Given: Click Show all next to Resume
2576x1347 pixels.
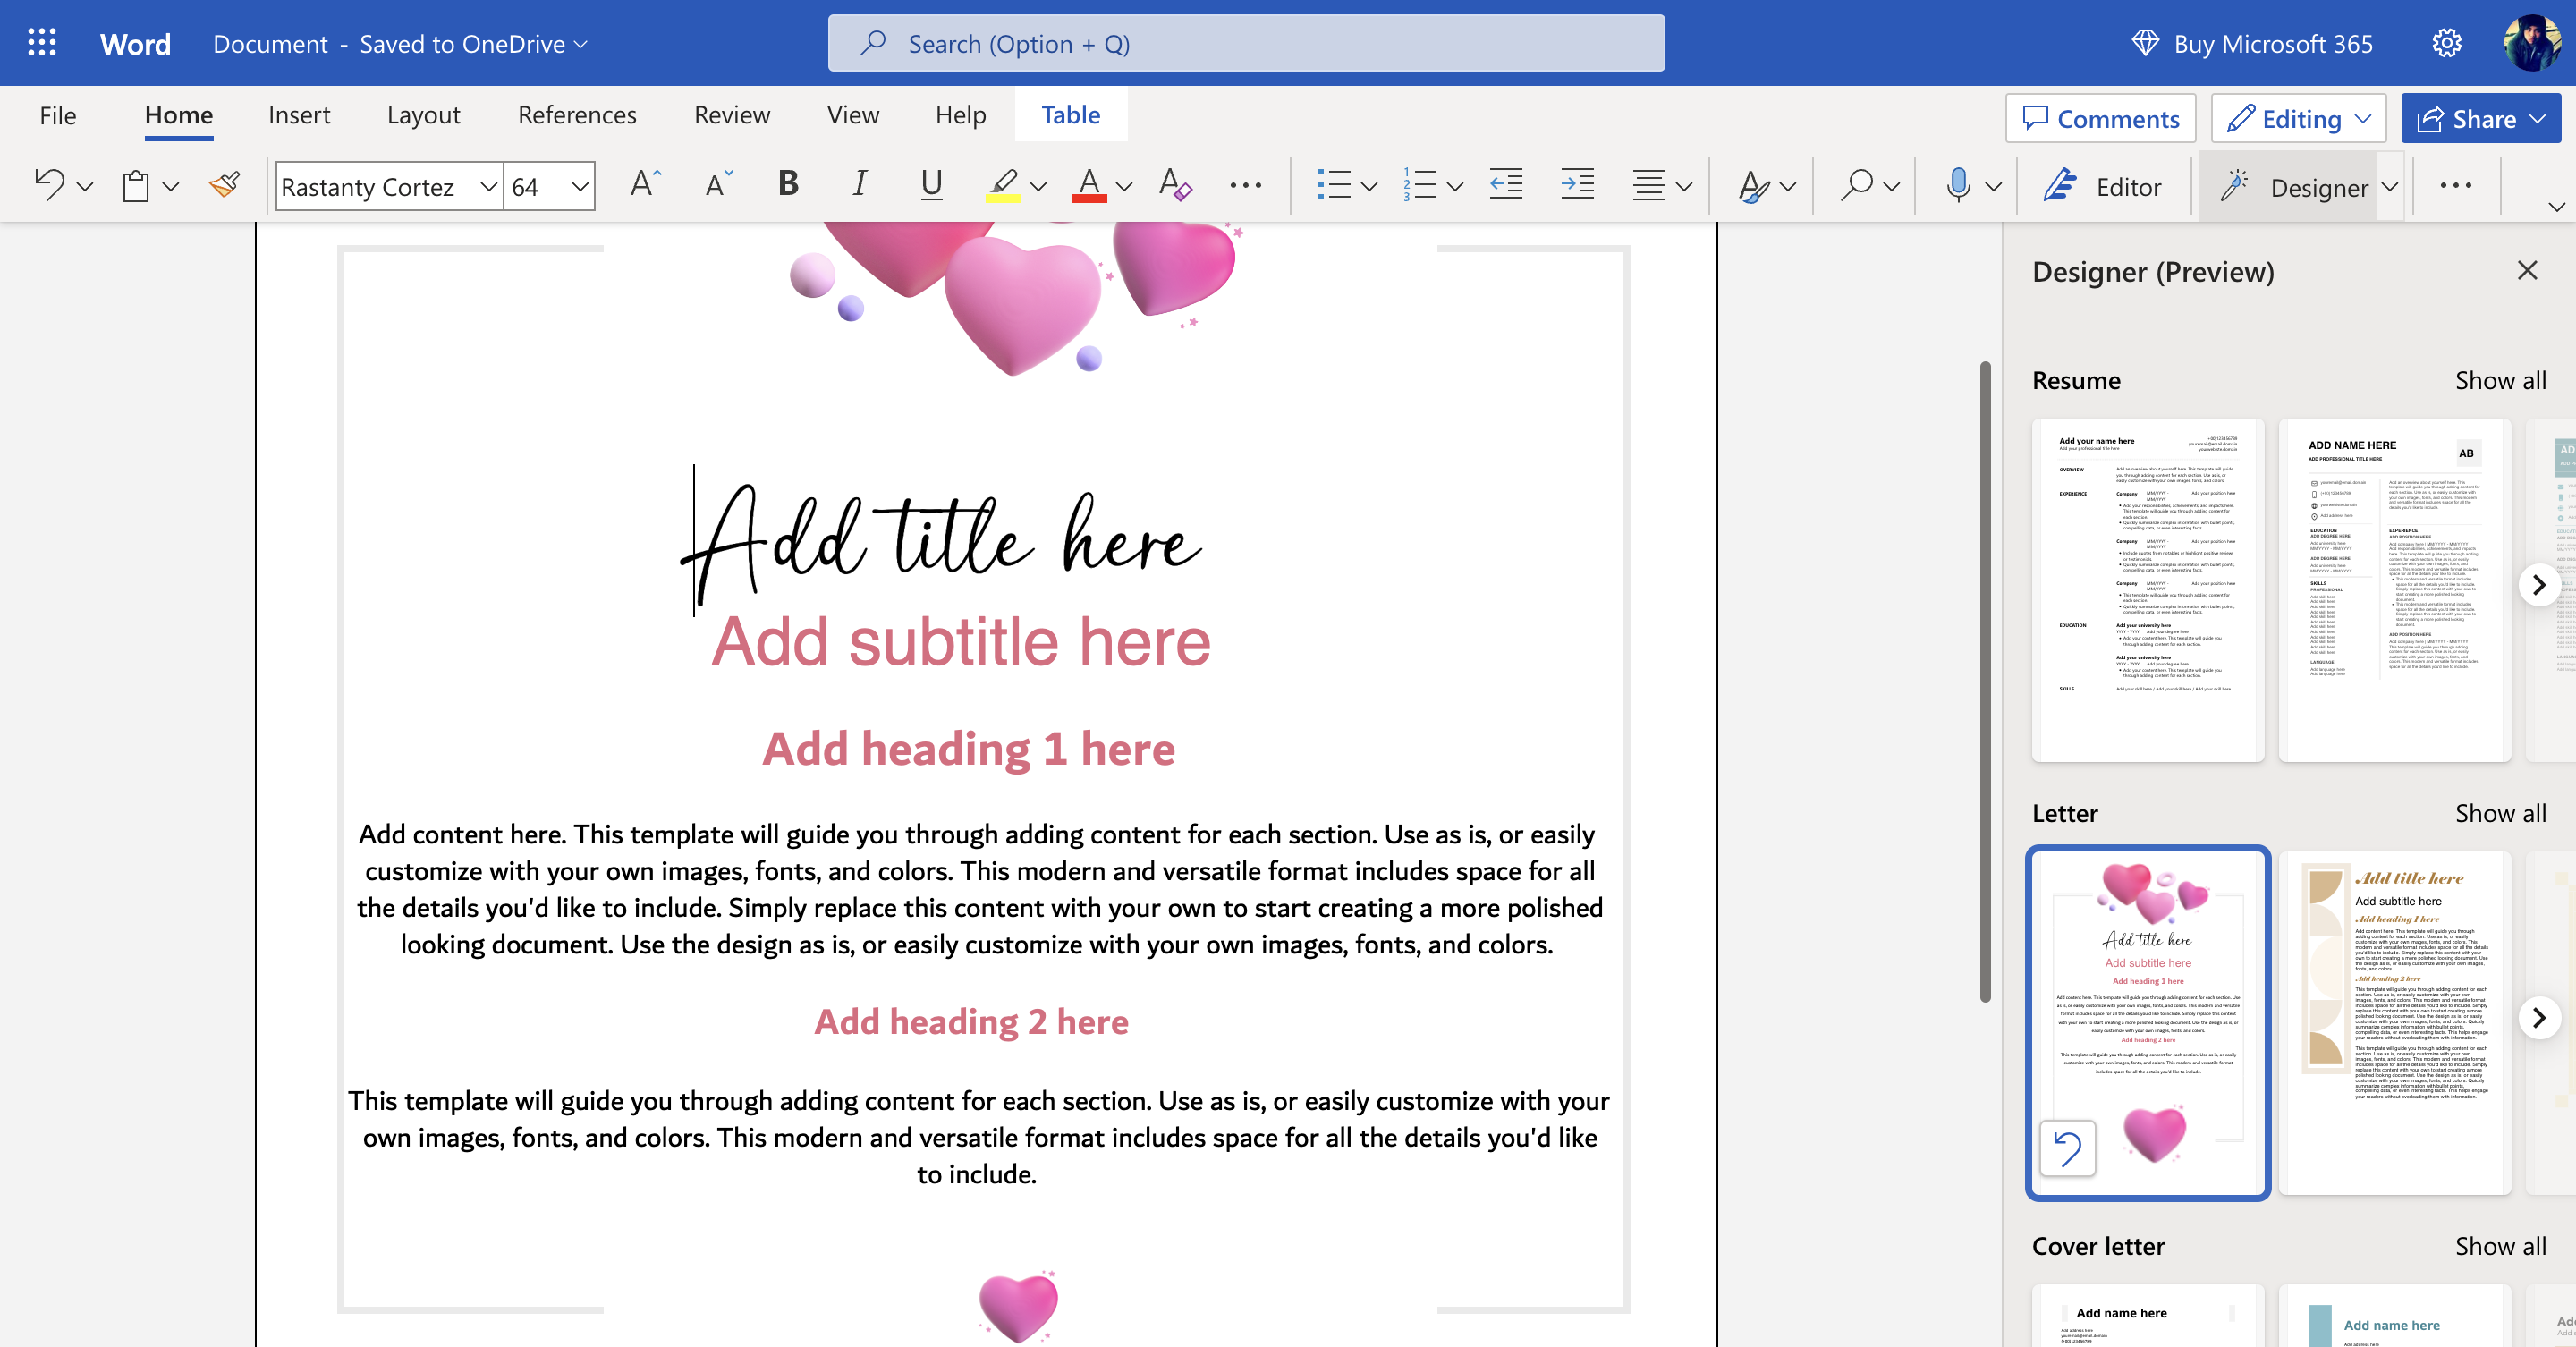Looking at the screenshot, I should coord(2500,380).
